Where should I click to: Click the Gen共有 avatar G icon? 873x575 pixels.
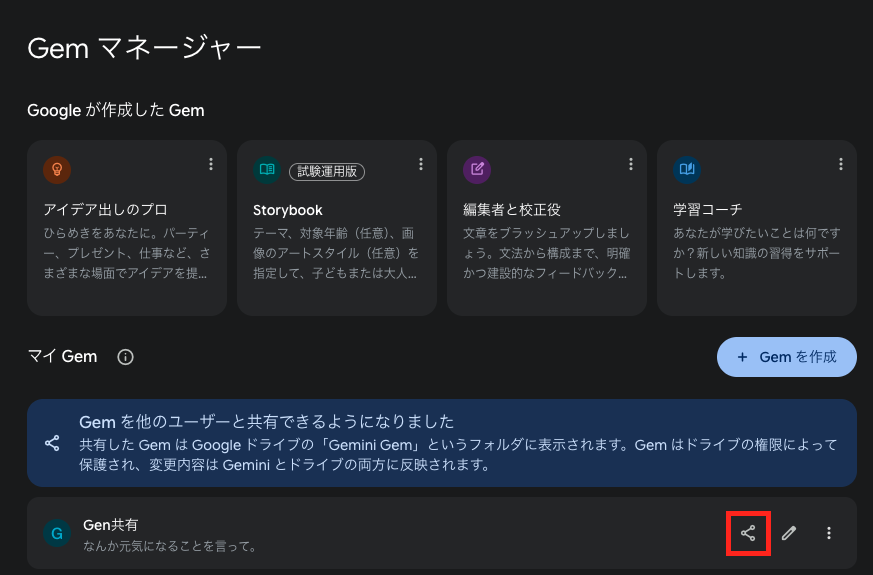coord(57,533)
